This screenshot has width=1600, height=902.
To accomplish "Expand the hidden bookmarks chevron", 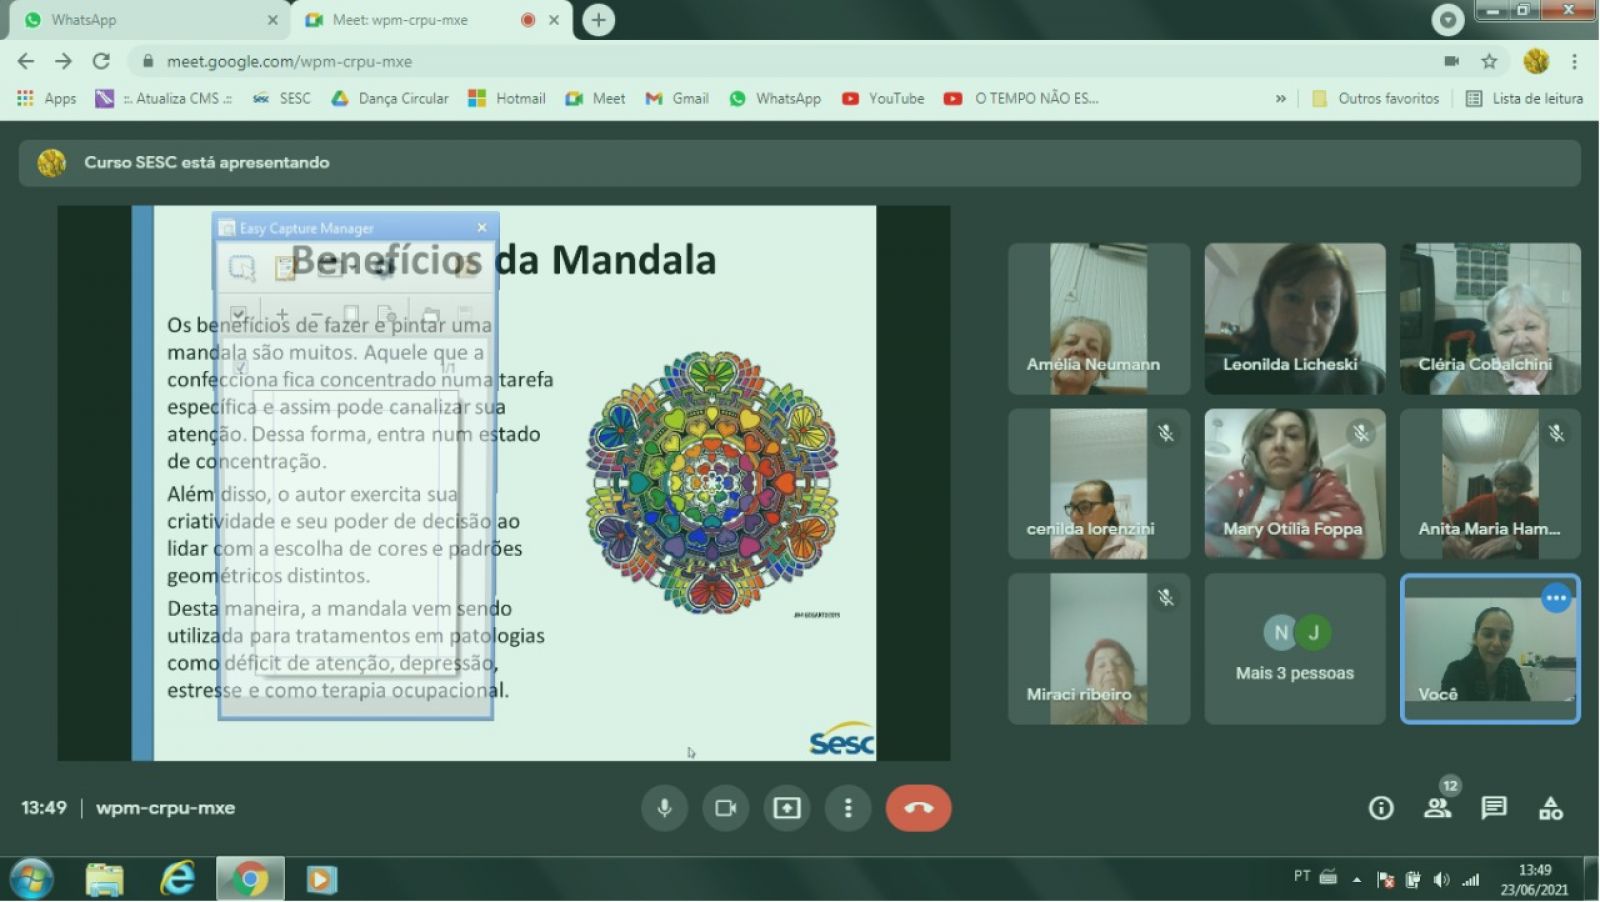I will coord(1280,98).
